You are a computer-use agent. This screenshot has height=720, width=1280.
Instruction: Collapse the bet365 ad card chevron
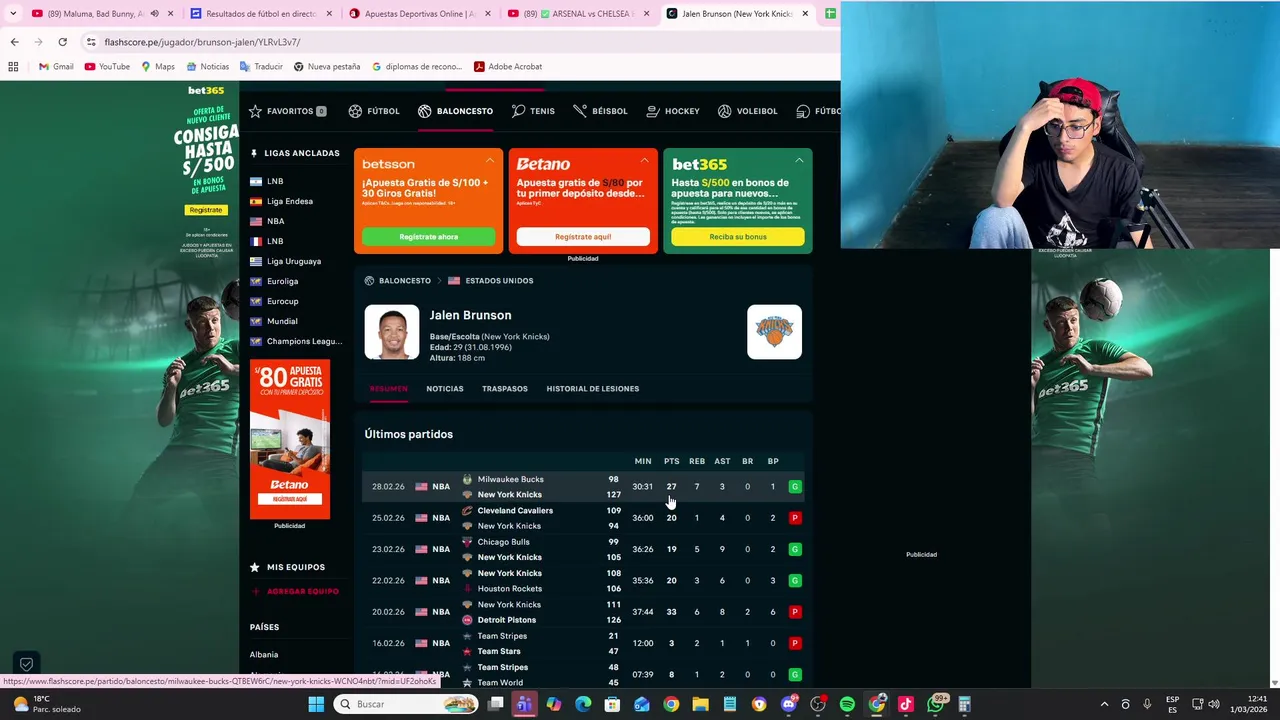tap(799, 160)
